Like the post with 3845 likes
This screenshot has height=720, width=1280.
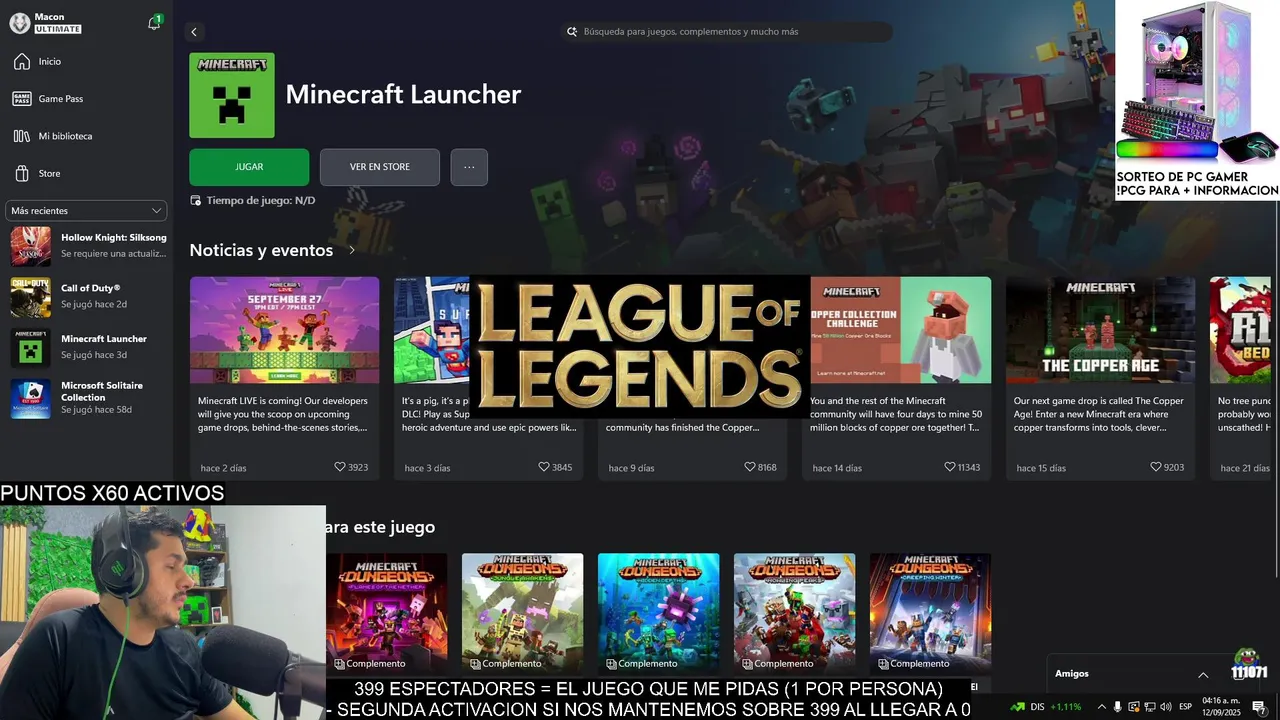click(544, 467)
